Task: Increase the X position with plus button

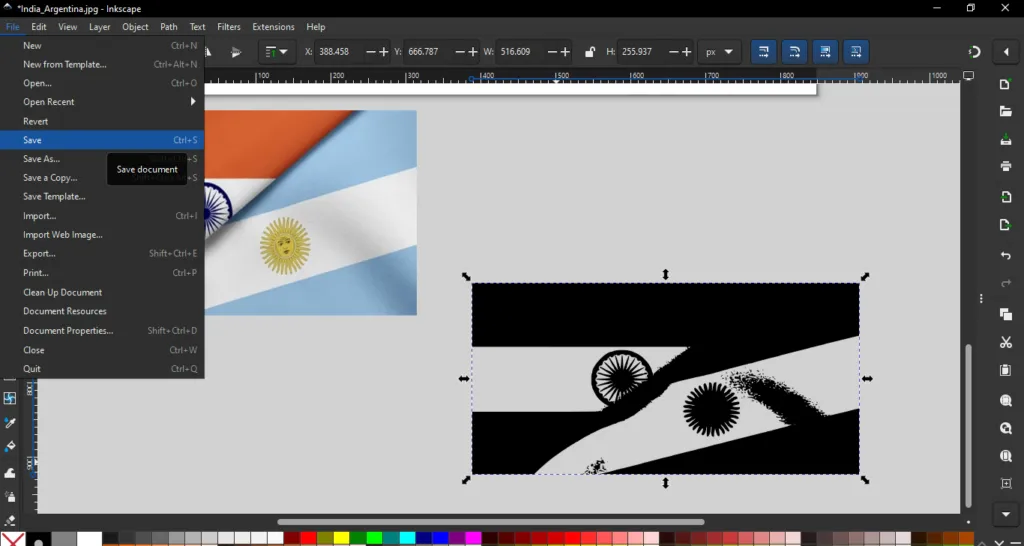Action: tap(383, 52)
